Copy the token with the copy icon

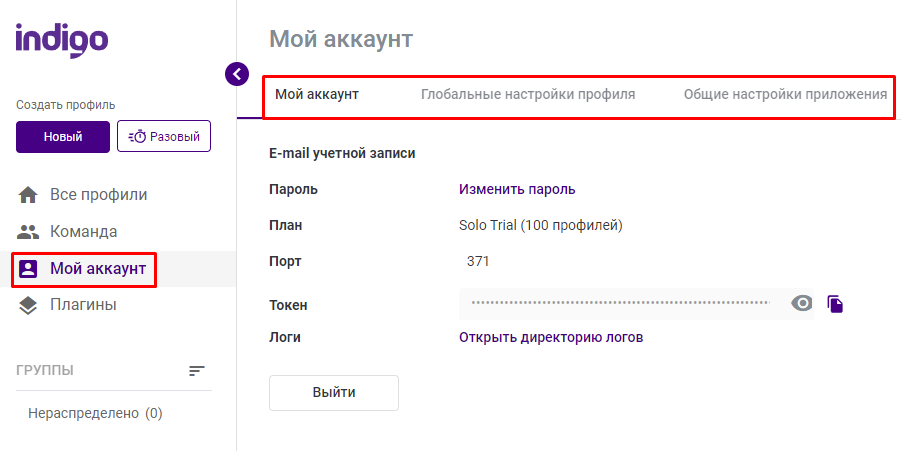(835, 303)
